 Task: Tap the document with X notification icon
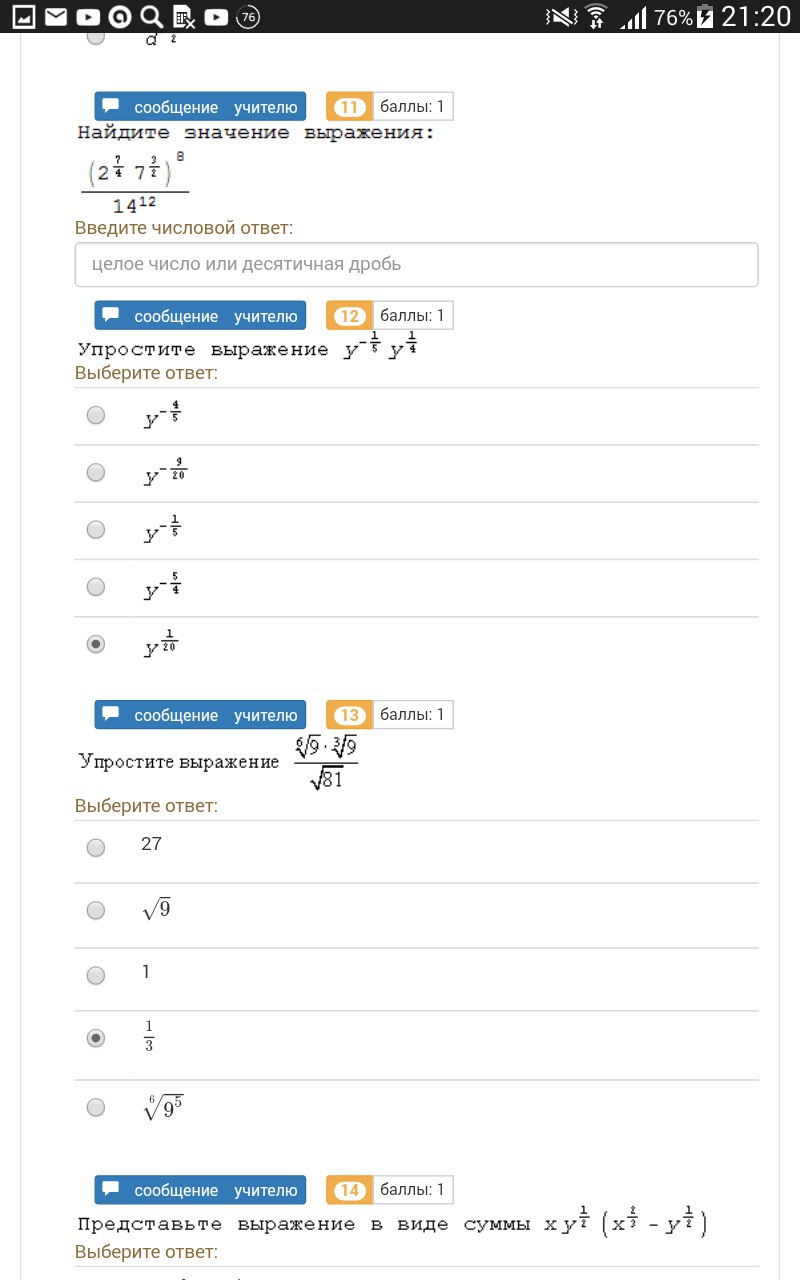tap(183, 16)
